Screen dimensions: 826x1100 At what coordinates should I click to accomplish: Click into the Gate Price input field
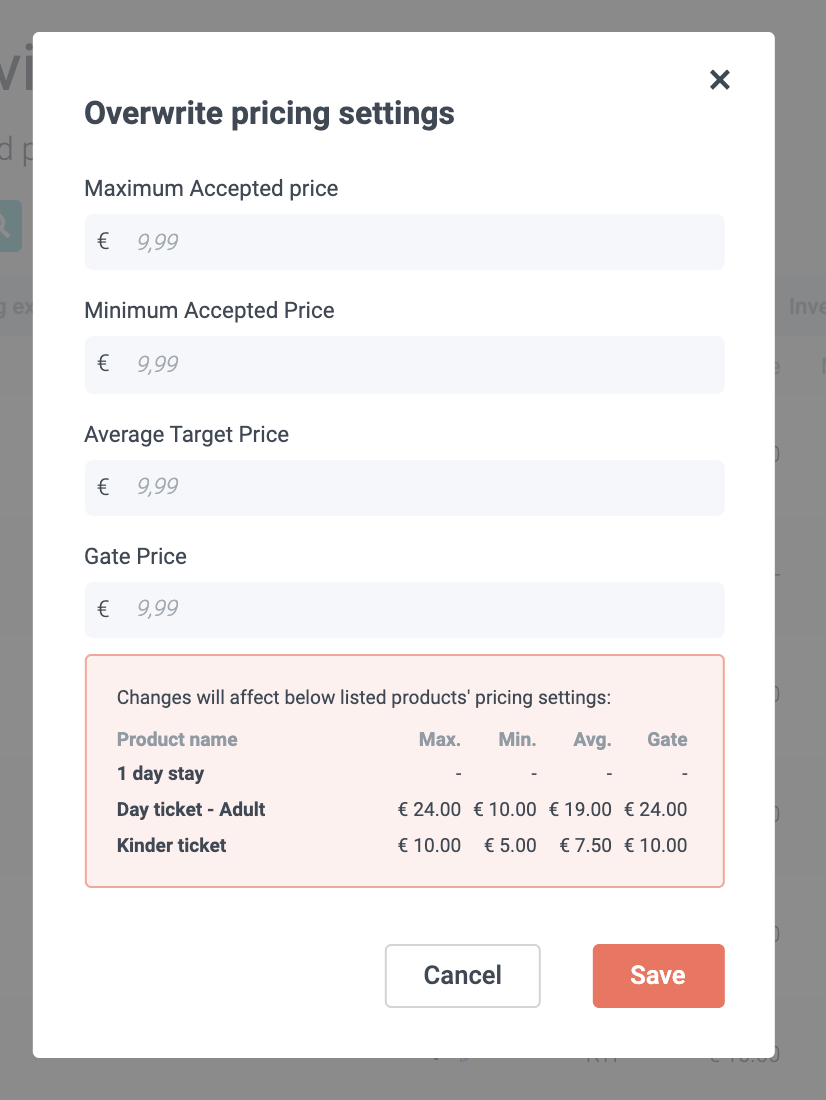(420, 610)
